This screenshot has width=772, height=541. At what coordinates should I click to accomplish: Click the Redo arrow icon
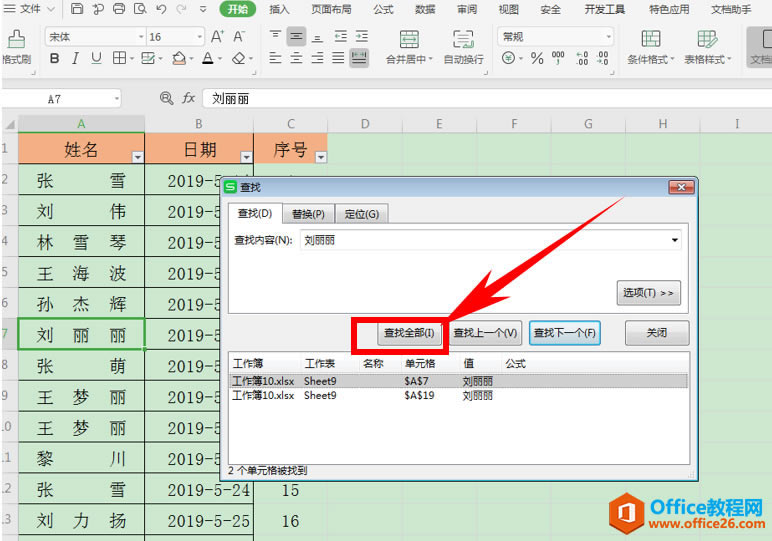[182, 8]
